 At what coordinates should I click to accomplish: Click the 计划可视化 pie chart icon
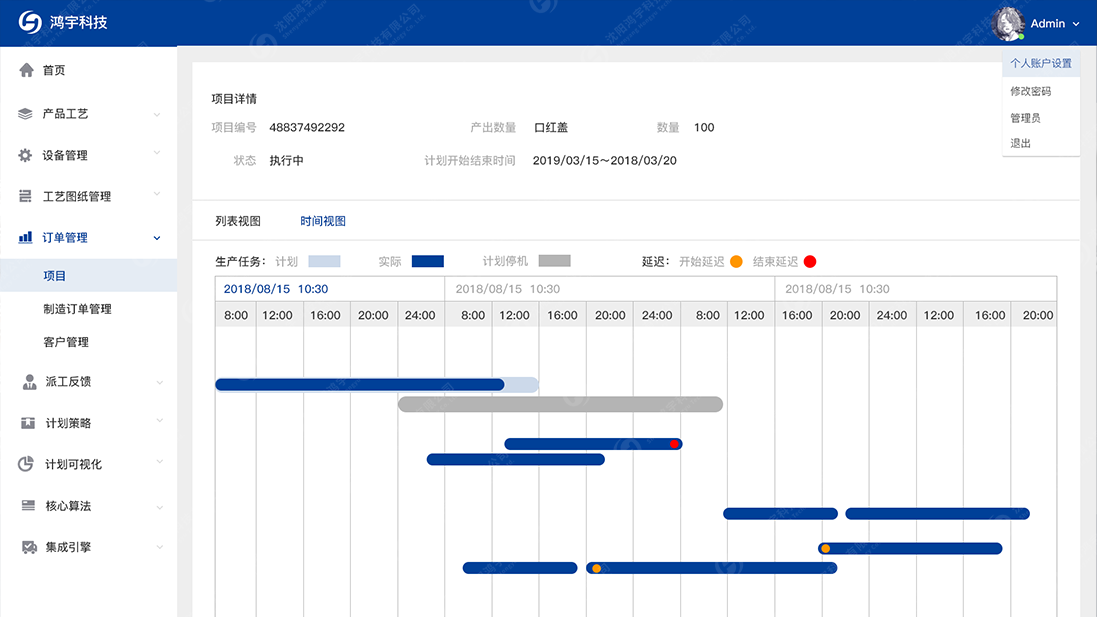click(x=27, y=465)
